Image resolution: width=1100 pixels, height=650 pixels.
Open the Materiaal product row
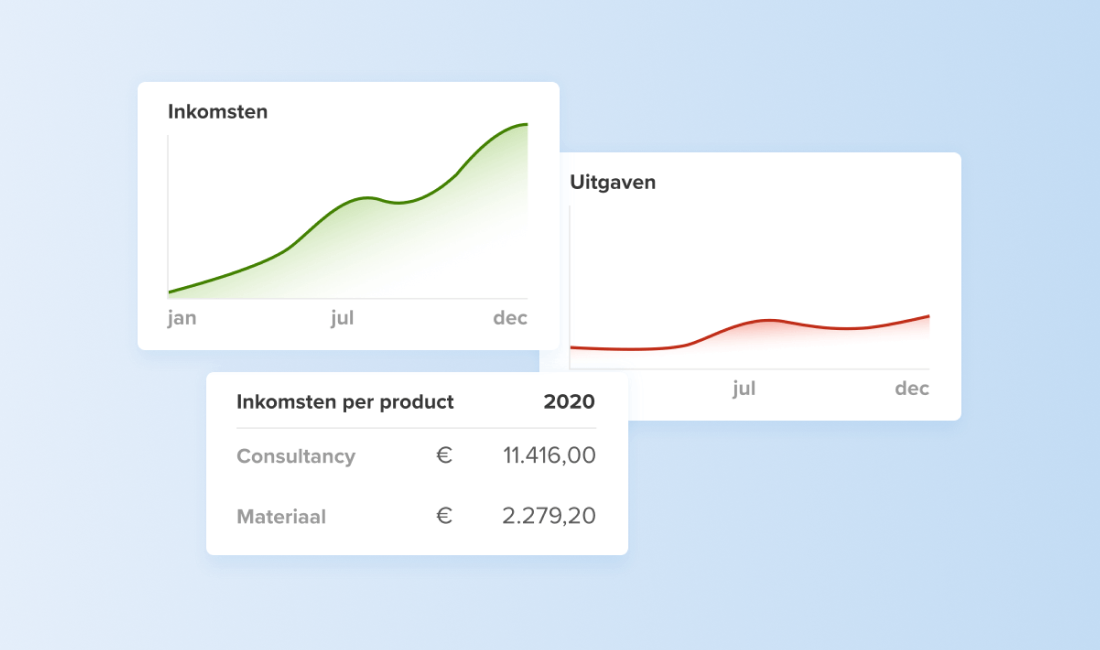click(x=281, y=517)
